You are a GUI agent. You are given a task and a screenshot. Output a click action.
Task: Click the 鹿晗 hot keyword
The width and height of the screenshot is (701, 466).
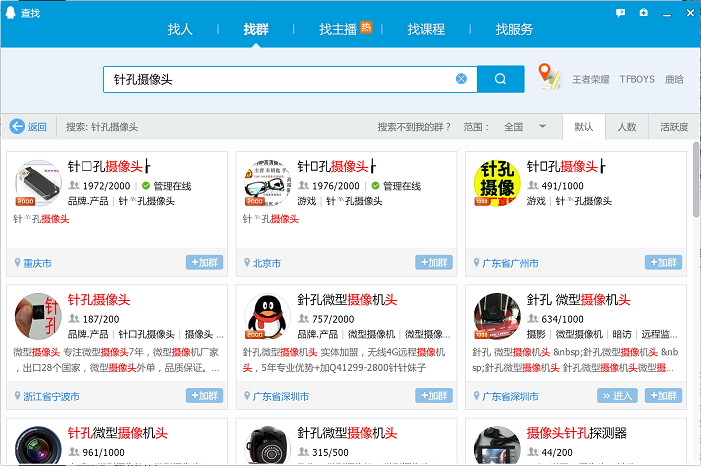coord(674,80)
